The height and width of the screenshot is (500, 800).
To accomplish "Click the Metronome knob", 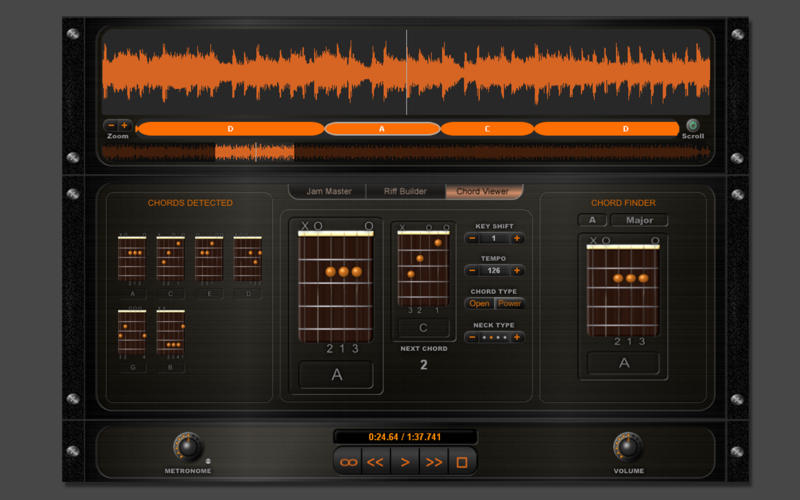I will [x=188, y=447].
